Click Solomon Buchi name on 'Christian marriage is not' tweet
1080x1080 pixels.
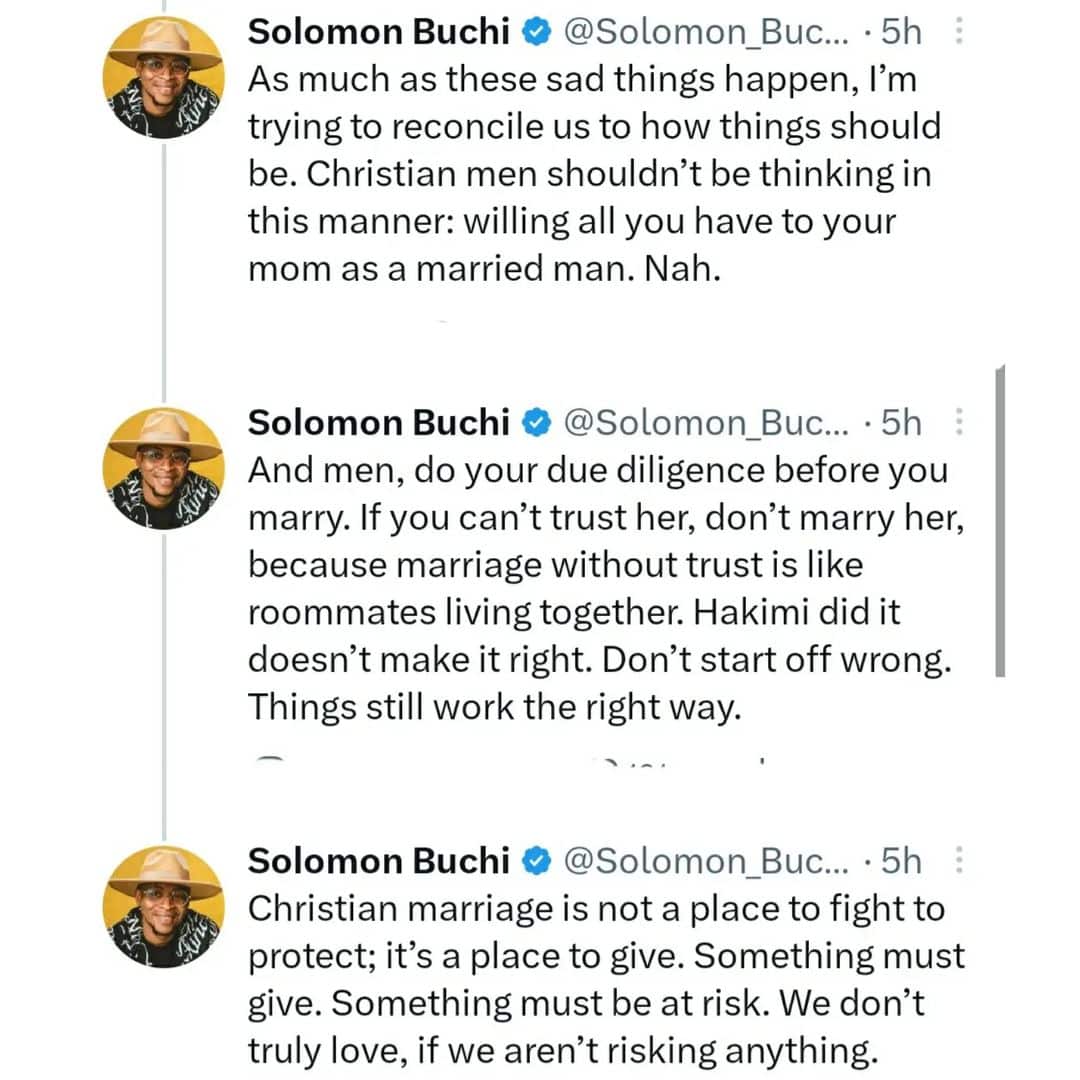pyautogui.click(x=379, y=861)
